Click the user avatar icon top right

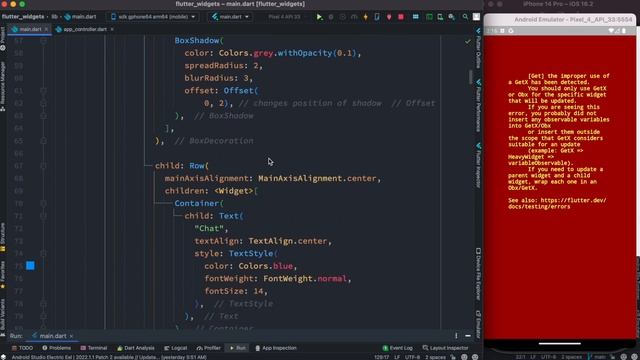476,17
